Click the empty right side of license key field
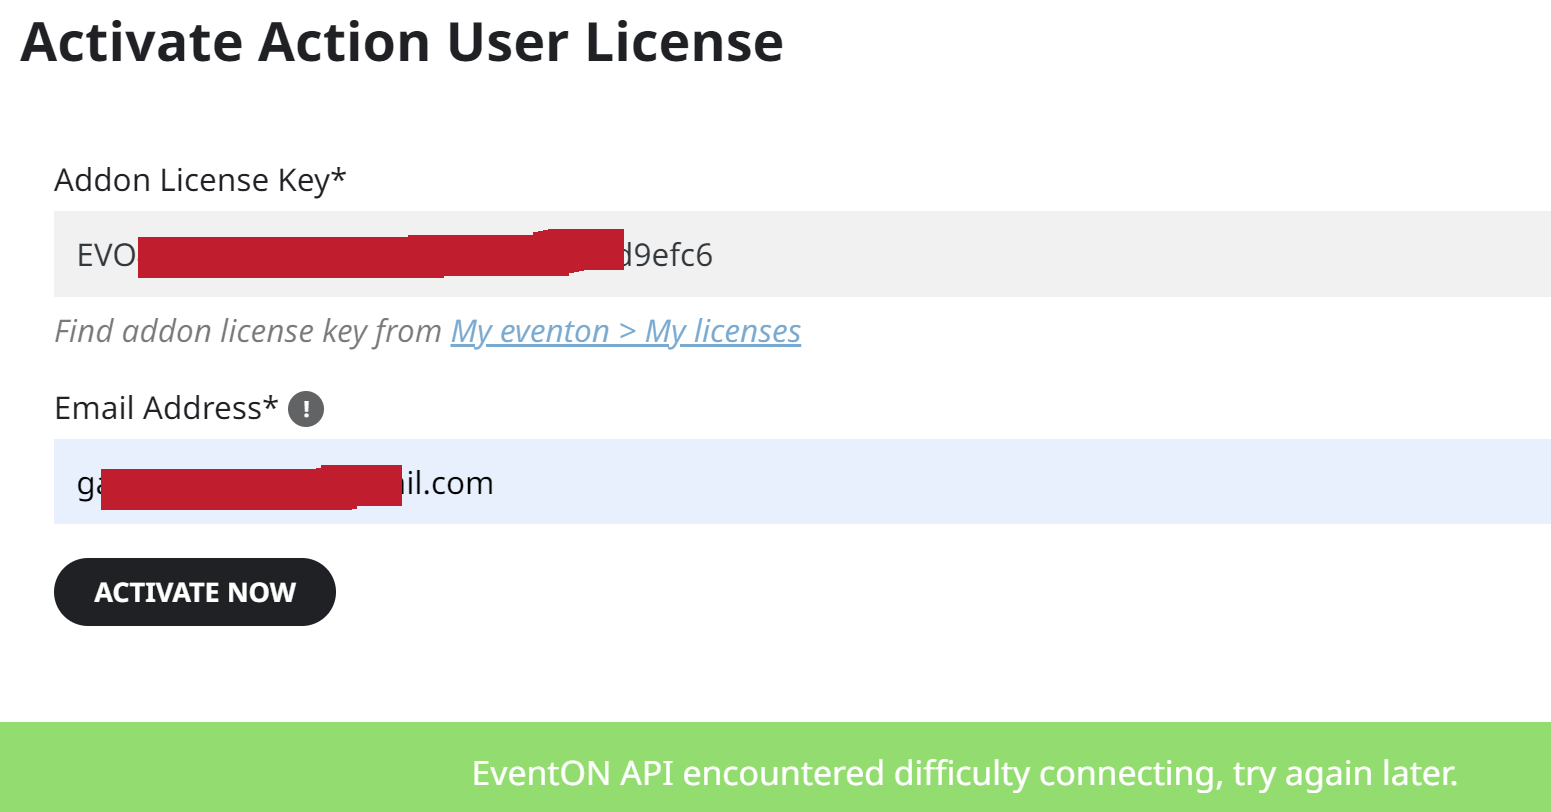Viewport: 1551px width, 812px height. coord(1130,254)
